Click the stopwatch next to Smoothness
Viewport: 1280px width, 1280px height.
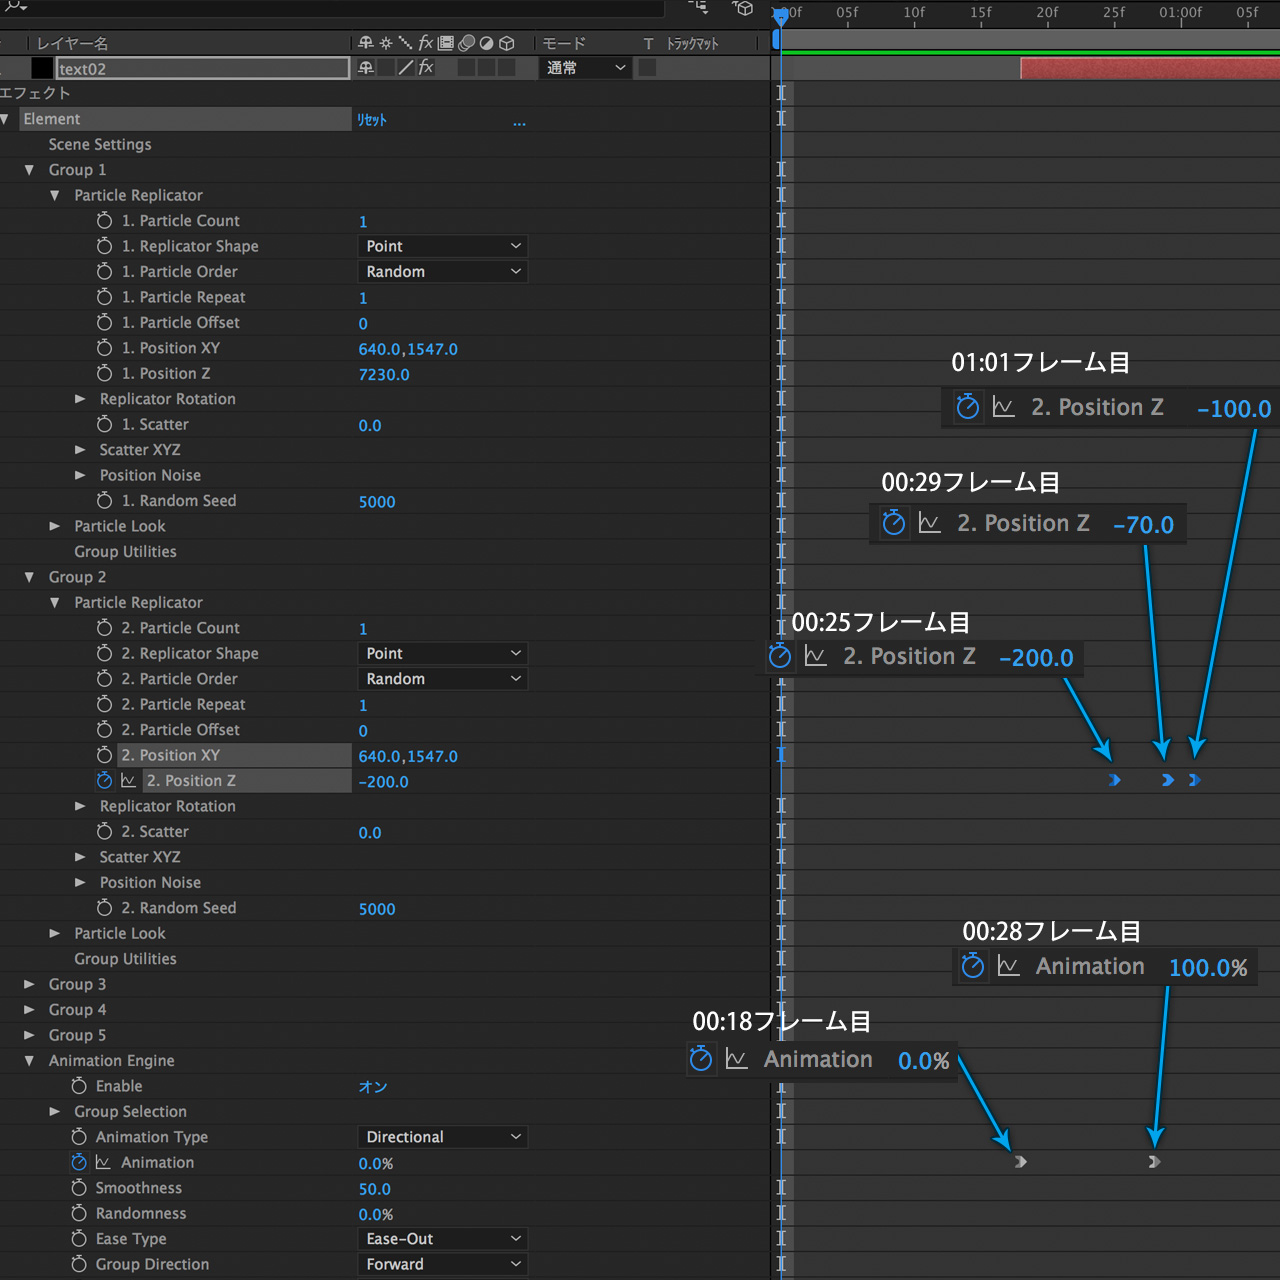[x=79, y=1188]
